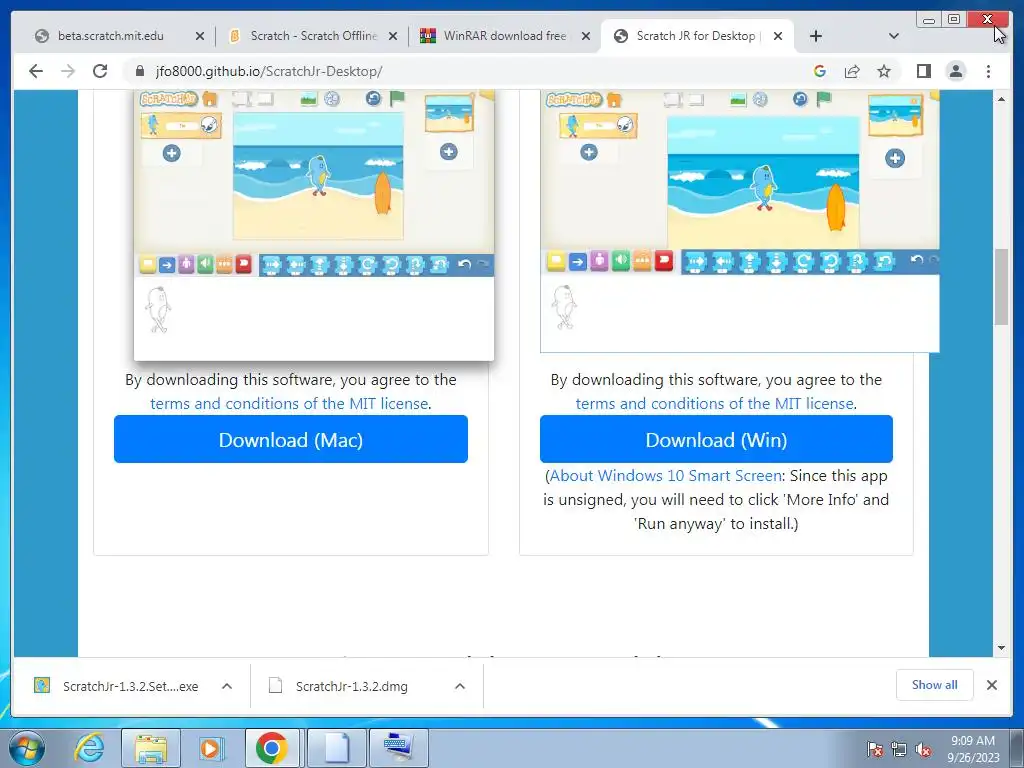The image size is (1024, 768).
Task: Close the Scratch JR for Desktop tab
Action: [x=778, y=36]
